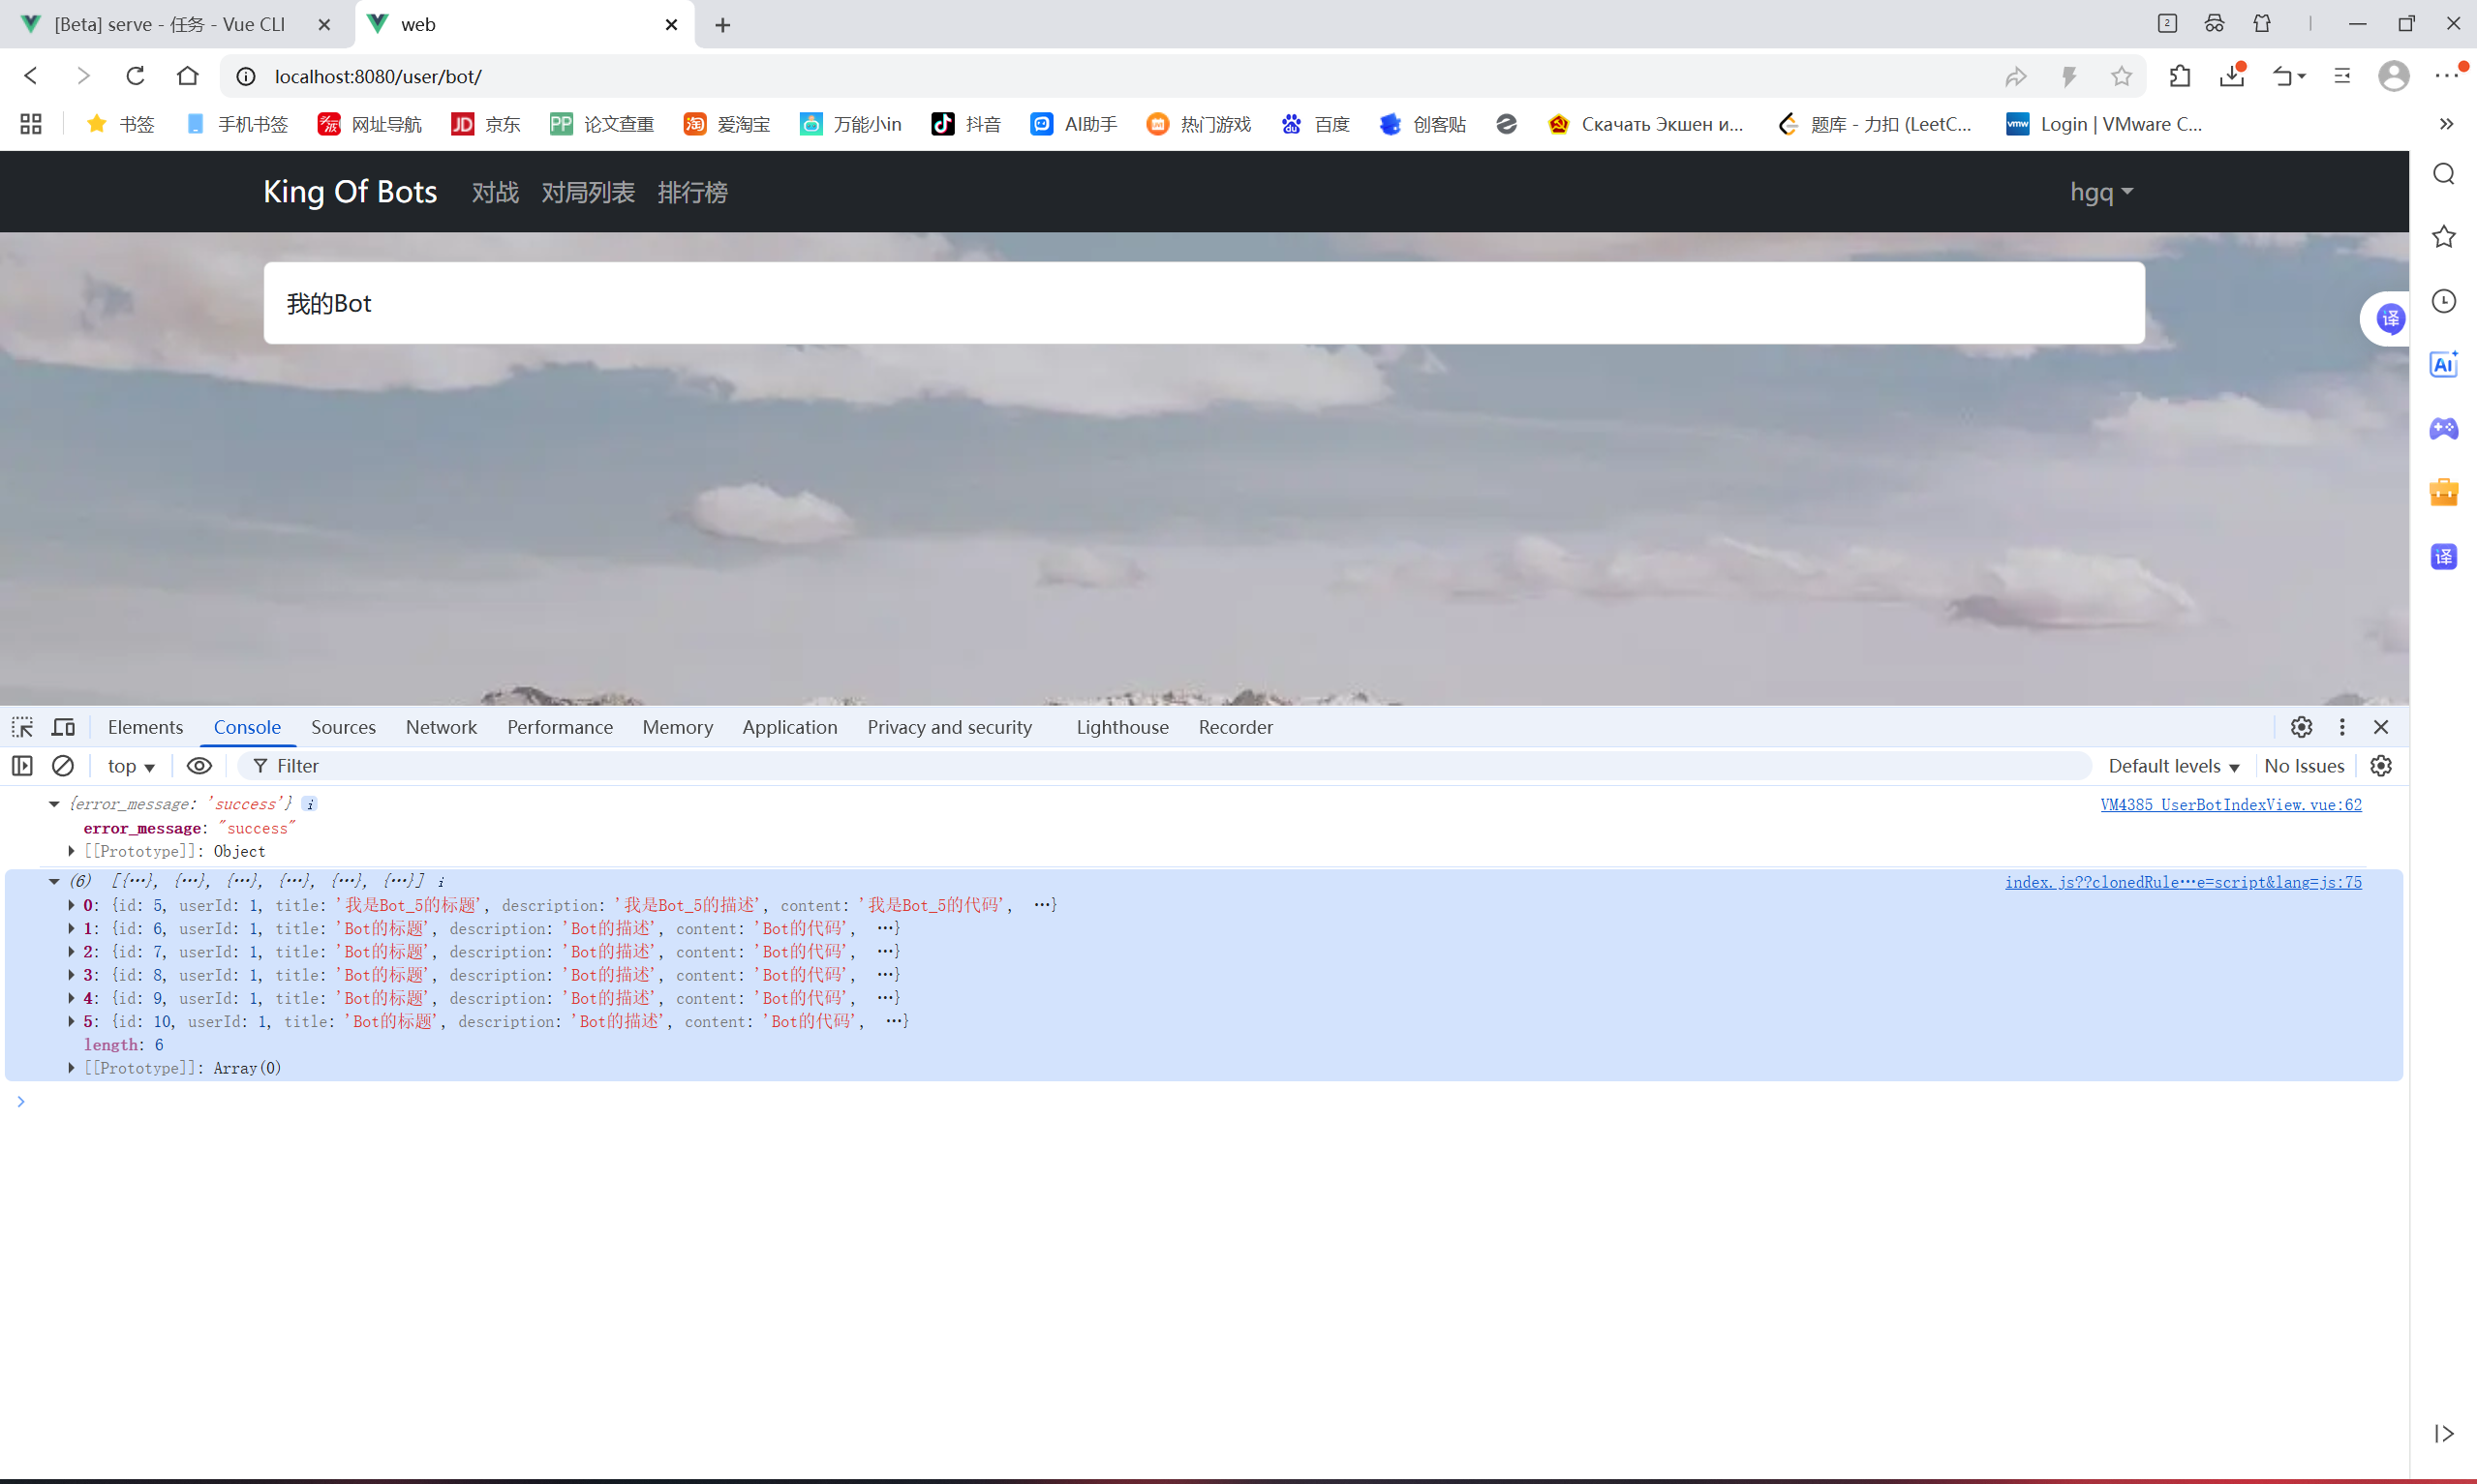Switch to the Elements tab
Image resolution: width=2477 pixels, height=1484 pixels.
[x=145, y=727]
